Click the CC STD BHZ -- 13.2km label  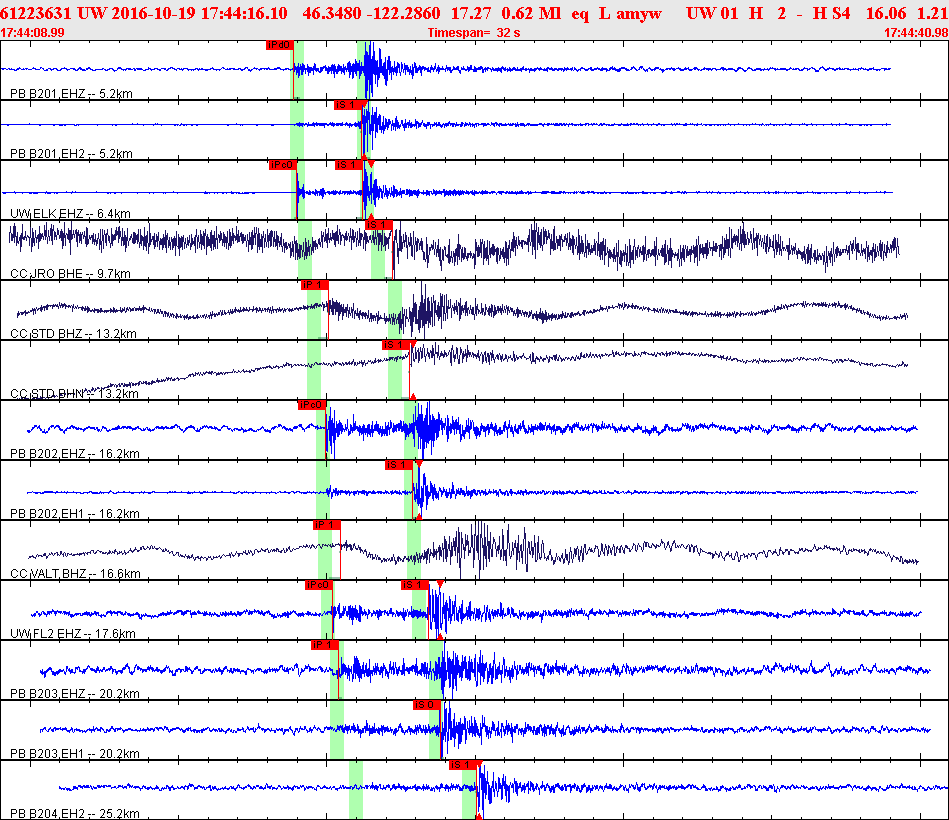[73, 333]
